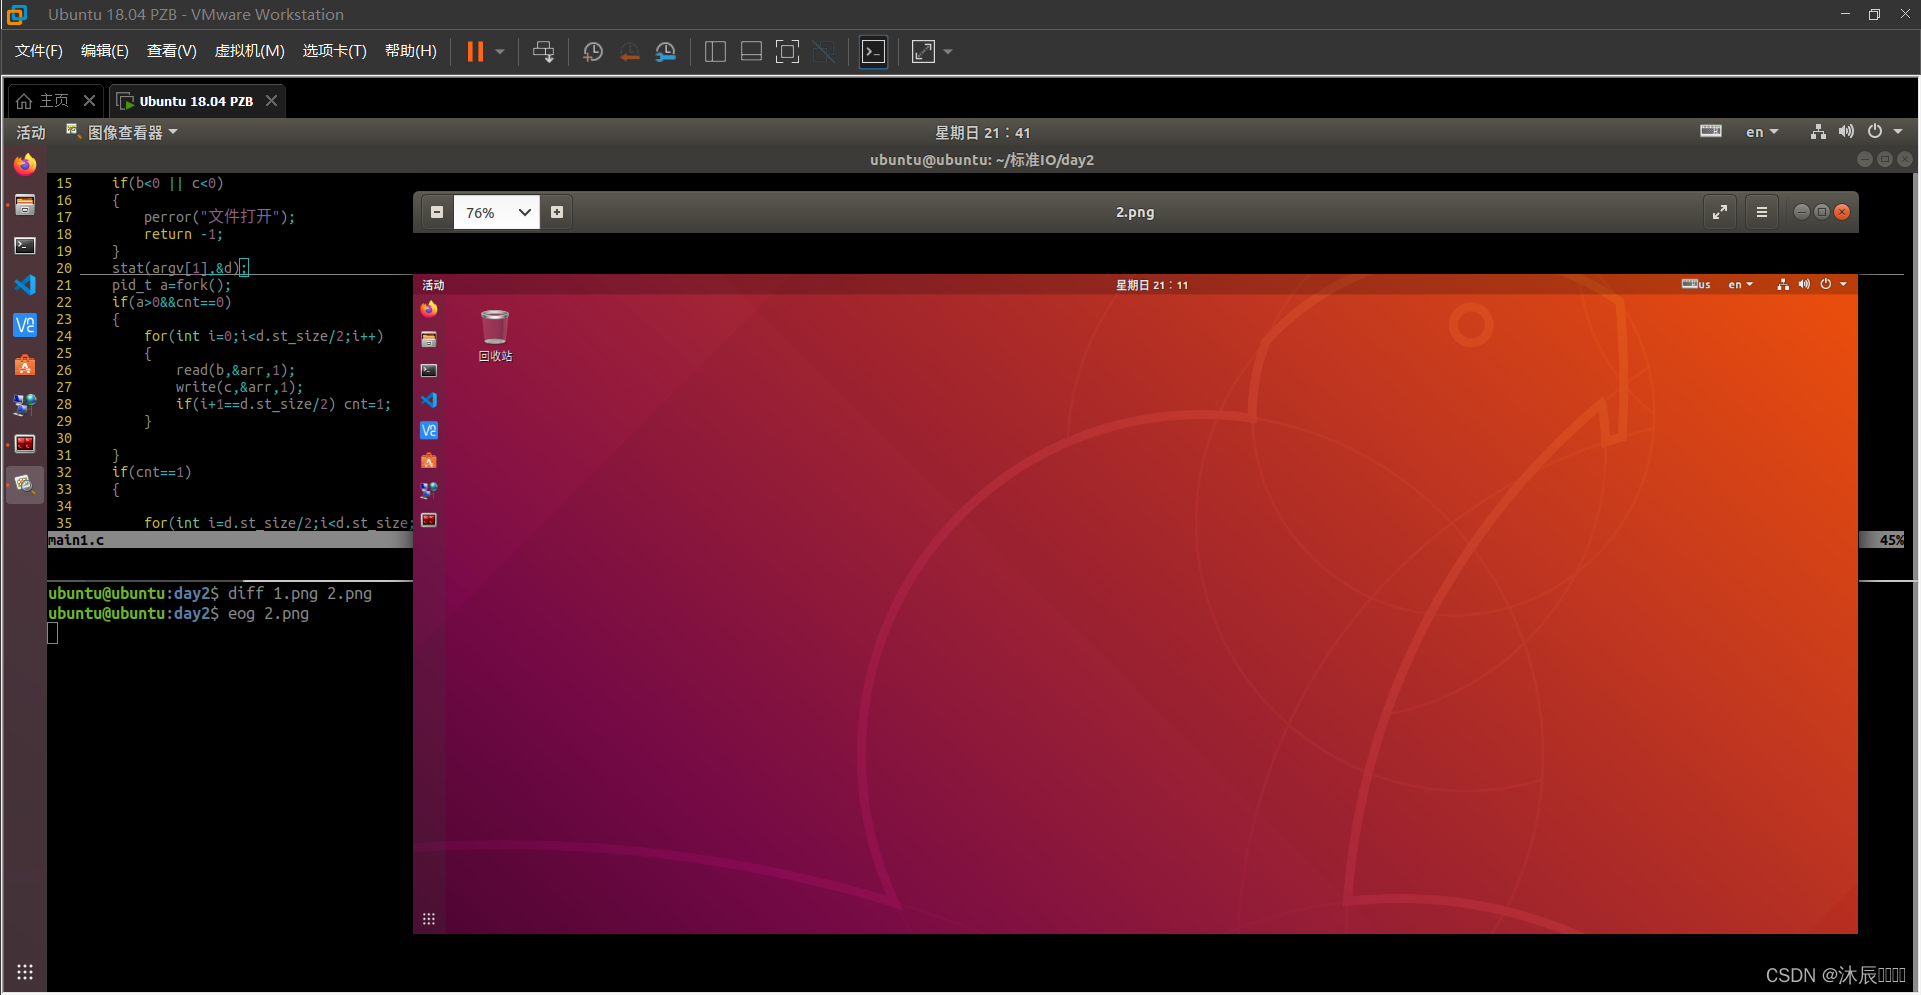Click the Send Ctrl+Alt+Del icon in VMware toolbar
This screenshot has width=1921, height=995.
(543, 52)
